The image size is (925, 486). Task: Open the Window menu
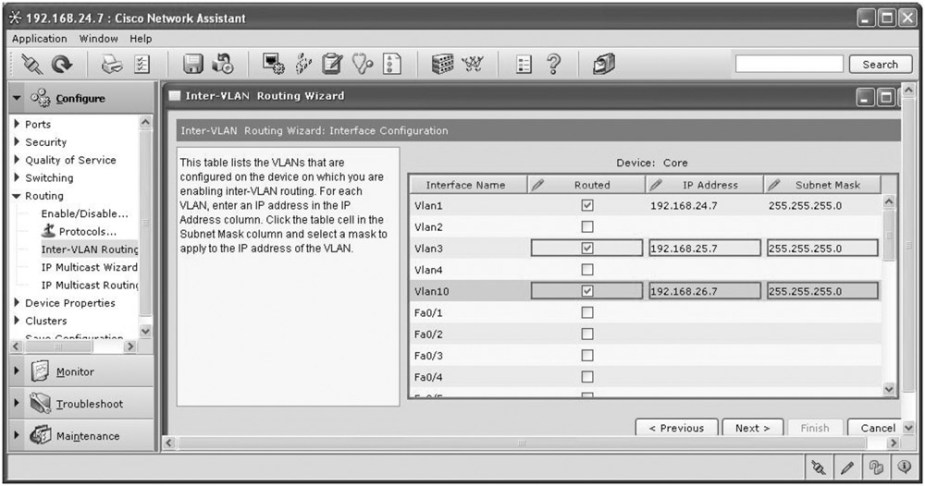click(x=98, y=38)
